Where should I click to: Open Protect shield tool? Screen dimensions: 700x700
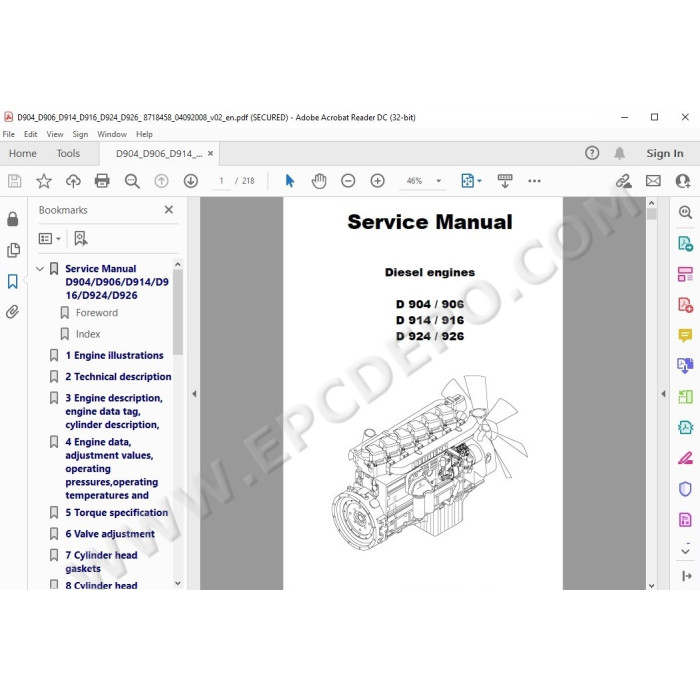coord(685,489)
